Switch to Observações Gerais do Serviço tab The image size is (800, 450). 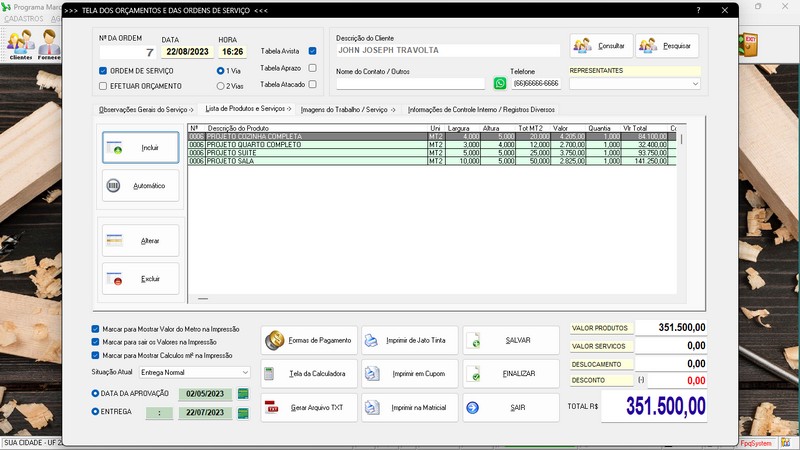(x=146, y=109)
